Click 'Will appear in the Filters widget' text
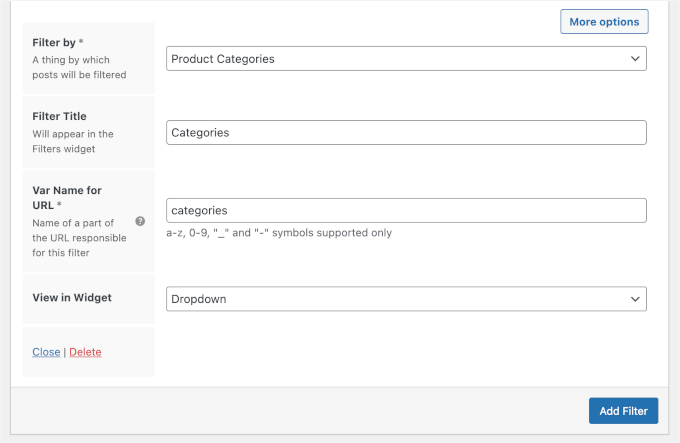The width and height of the screenshot is (680, 443). (x=73, y=141)
